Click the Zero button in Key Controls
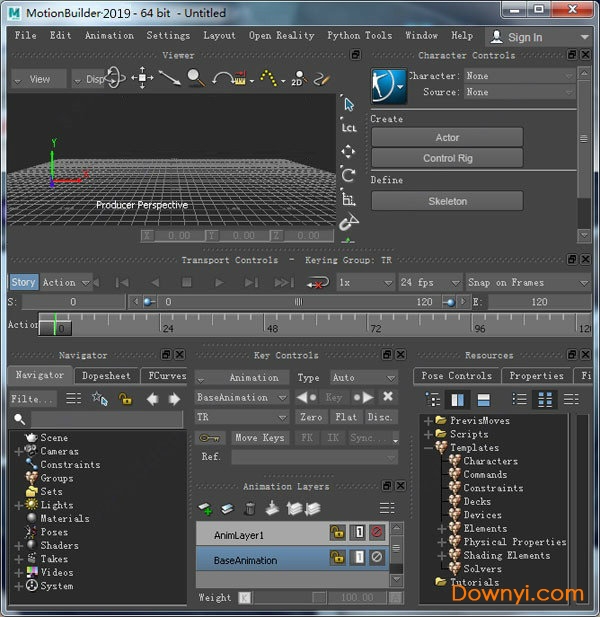The image size is (600, 617). 311,417
